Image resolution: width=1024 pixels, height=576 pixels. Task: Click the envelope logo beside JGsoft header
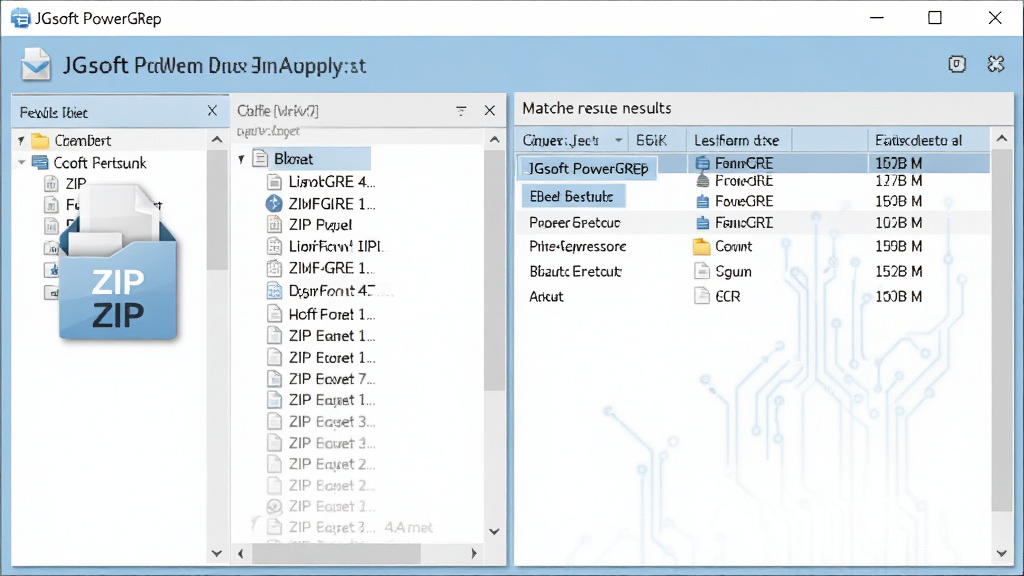point(35,65)
